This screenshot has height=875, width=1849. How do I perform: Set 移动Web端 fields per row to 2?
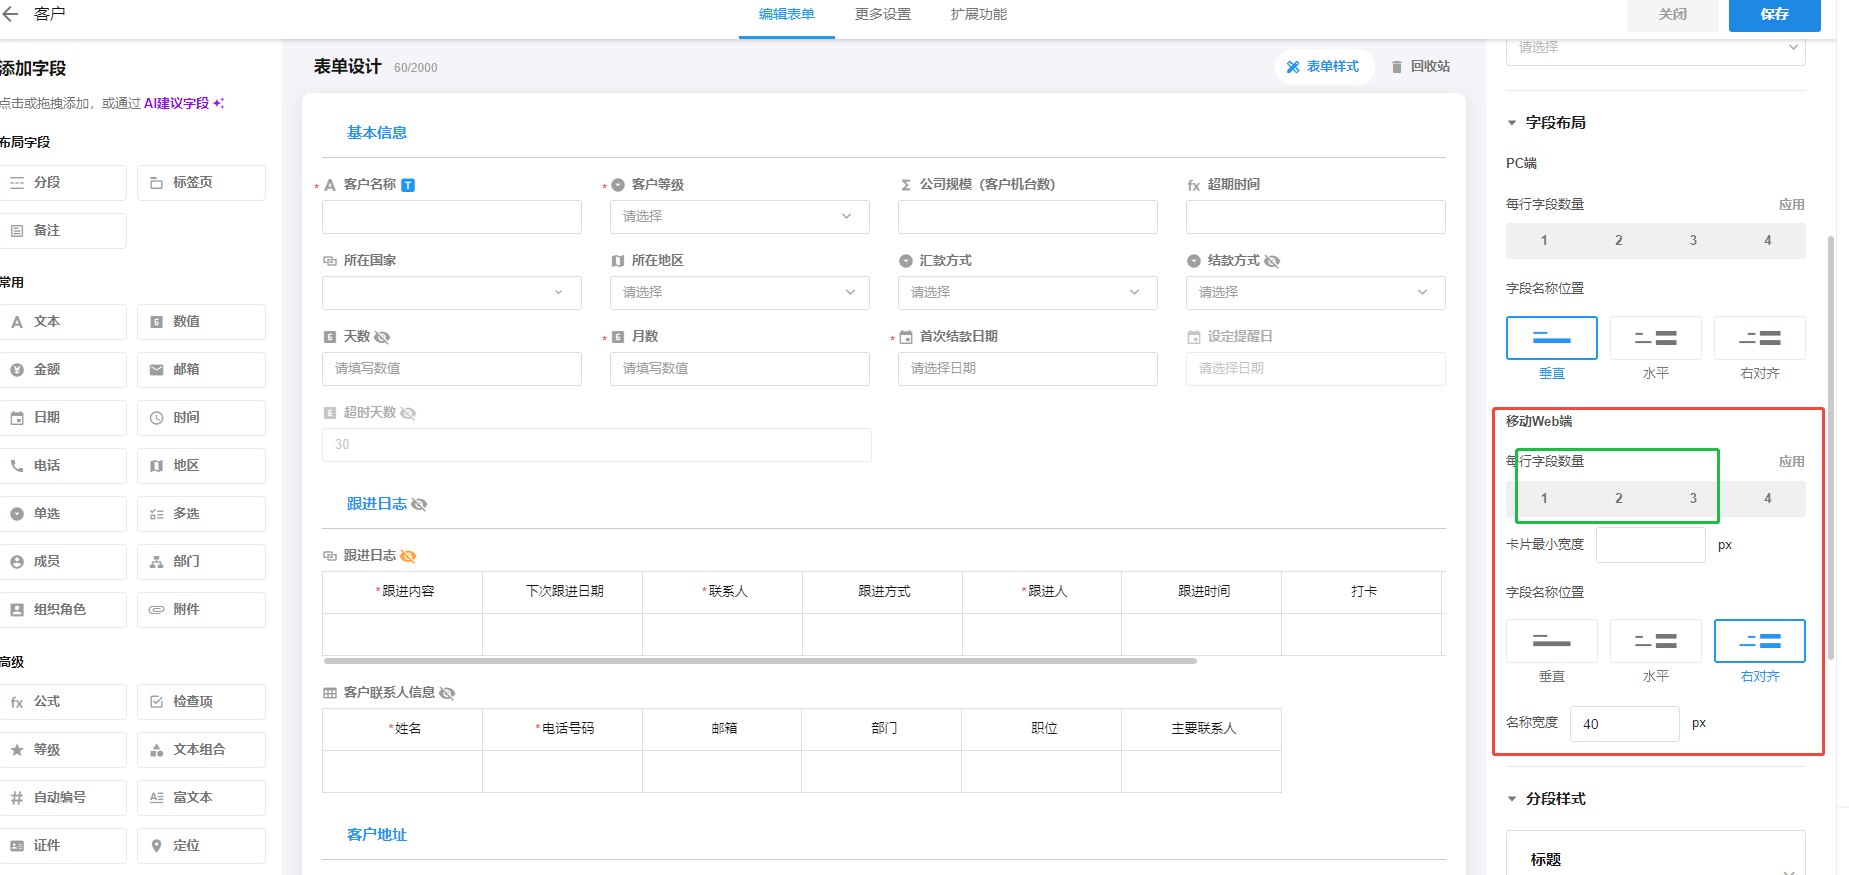1619,499
